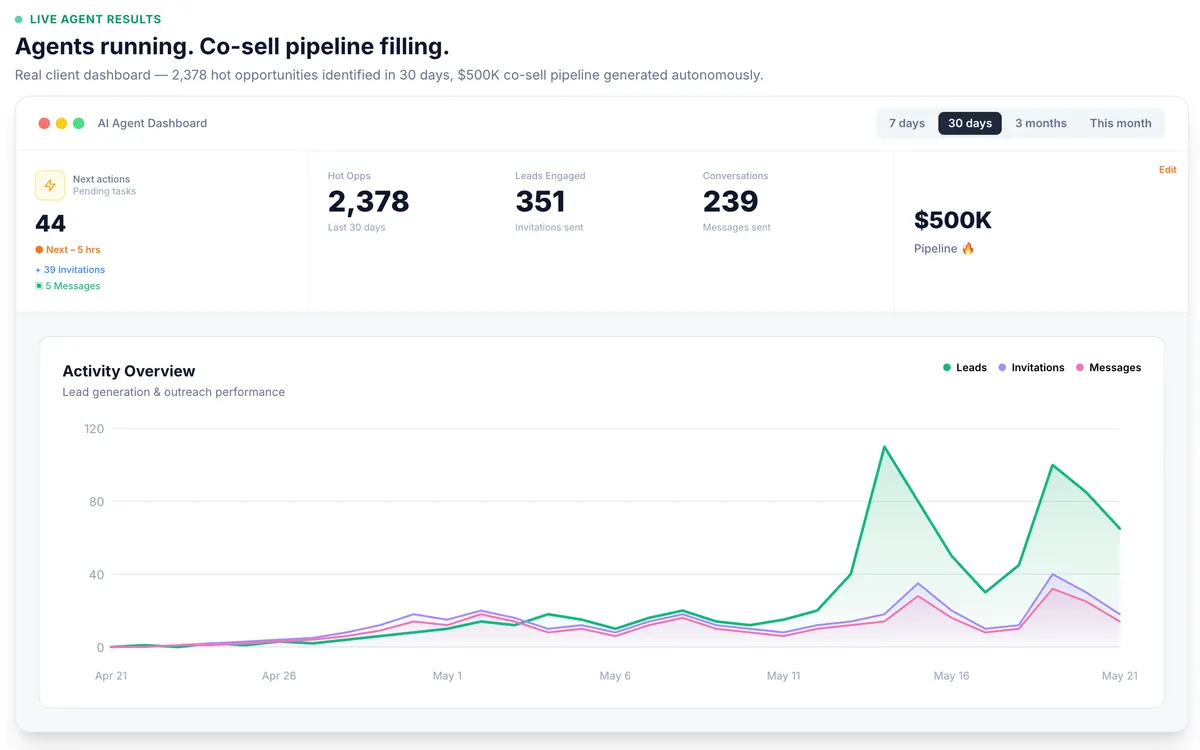Click the $500K pipeline value

[953, 220]
